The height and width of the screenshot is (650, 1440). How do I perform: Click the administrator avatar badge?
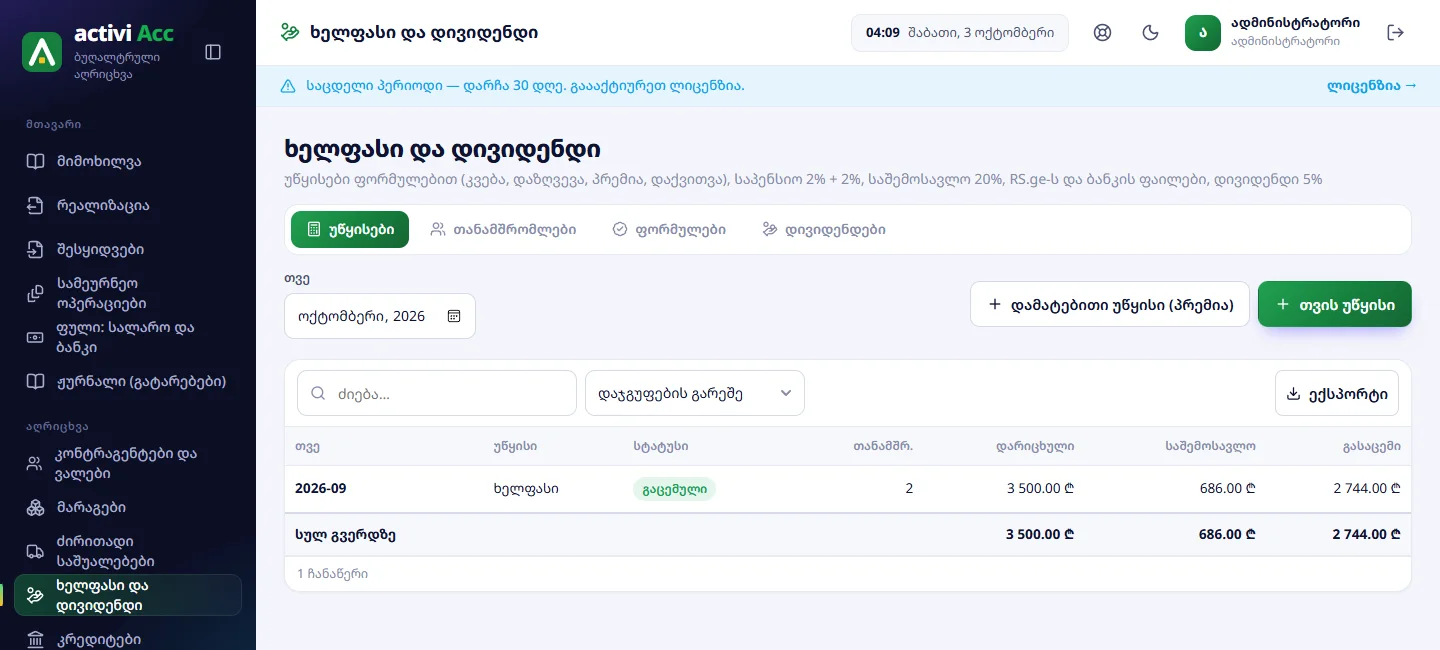(1203, 33)
